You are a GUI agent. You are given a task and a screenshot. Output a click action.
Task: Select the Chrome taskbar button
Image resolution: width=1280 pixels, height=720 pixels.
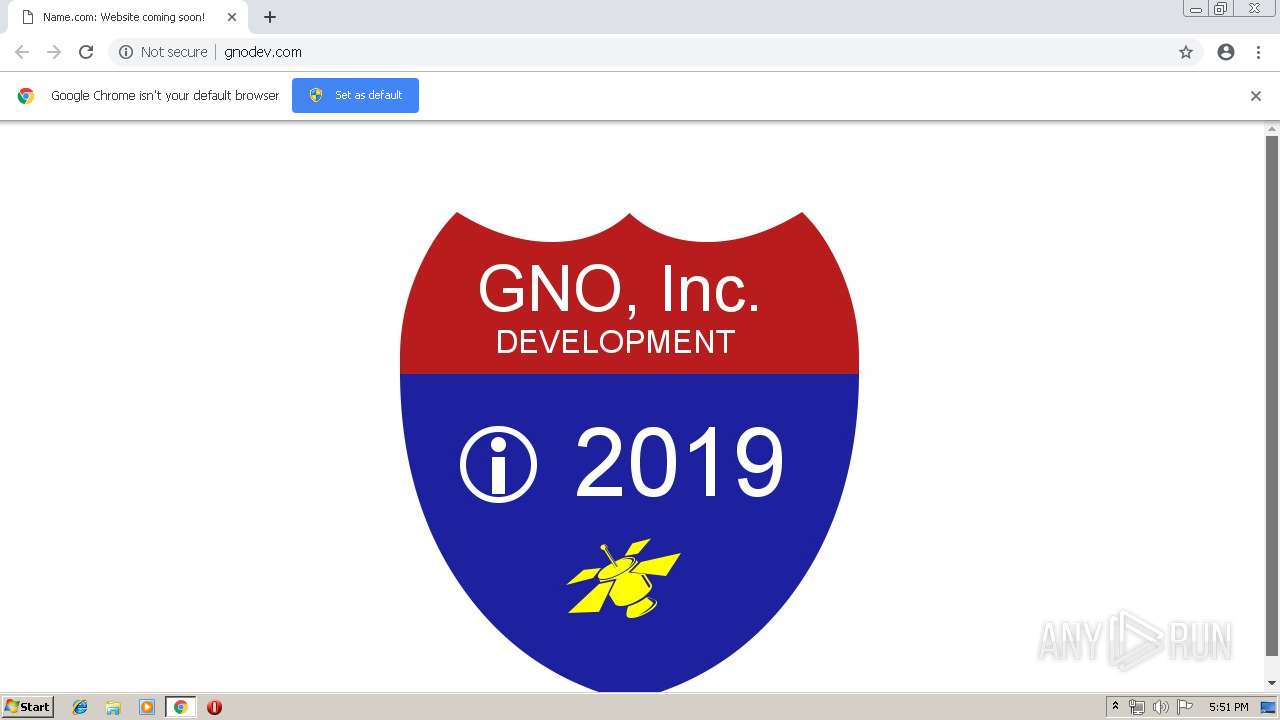[180, 707]
